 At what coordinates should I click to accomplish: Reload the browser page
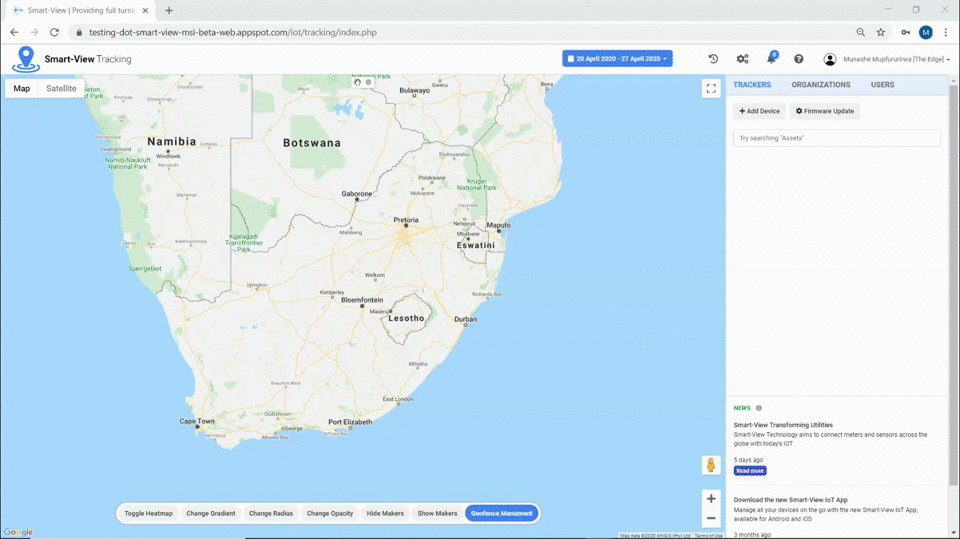click(54, 32)
